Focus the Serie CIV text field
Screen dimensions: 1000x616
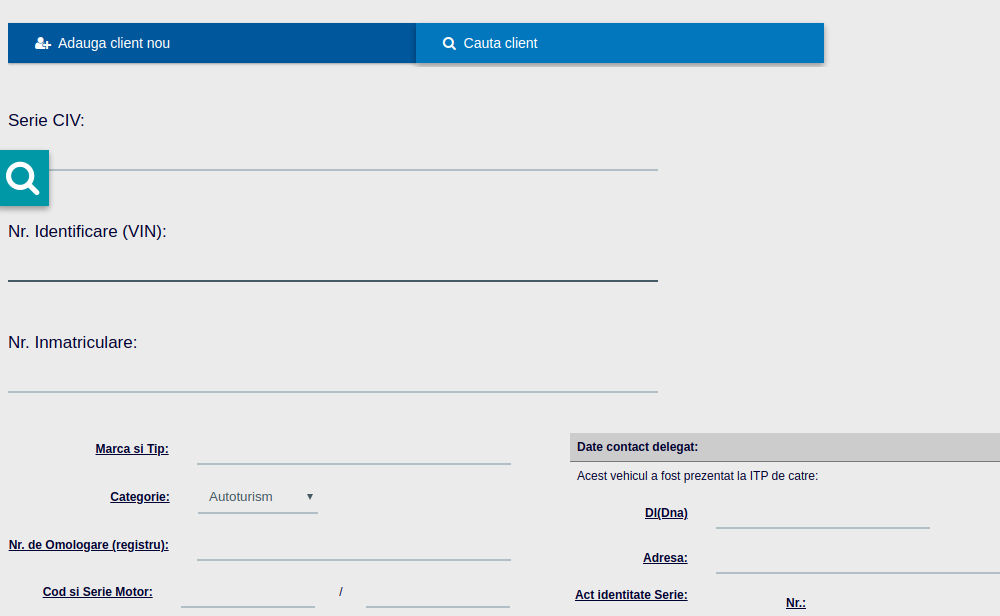[350, 156]
